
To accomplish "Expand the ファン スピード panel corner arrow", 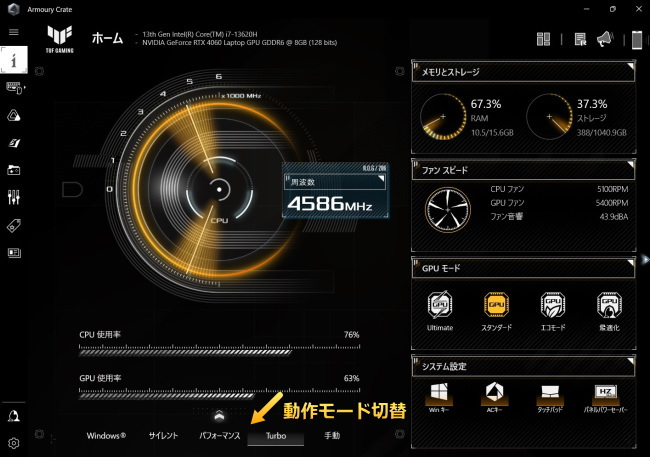I will coord(631,165).
